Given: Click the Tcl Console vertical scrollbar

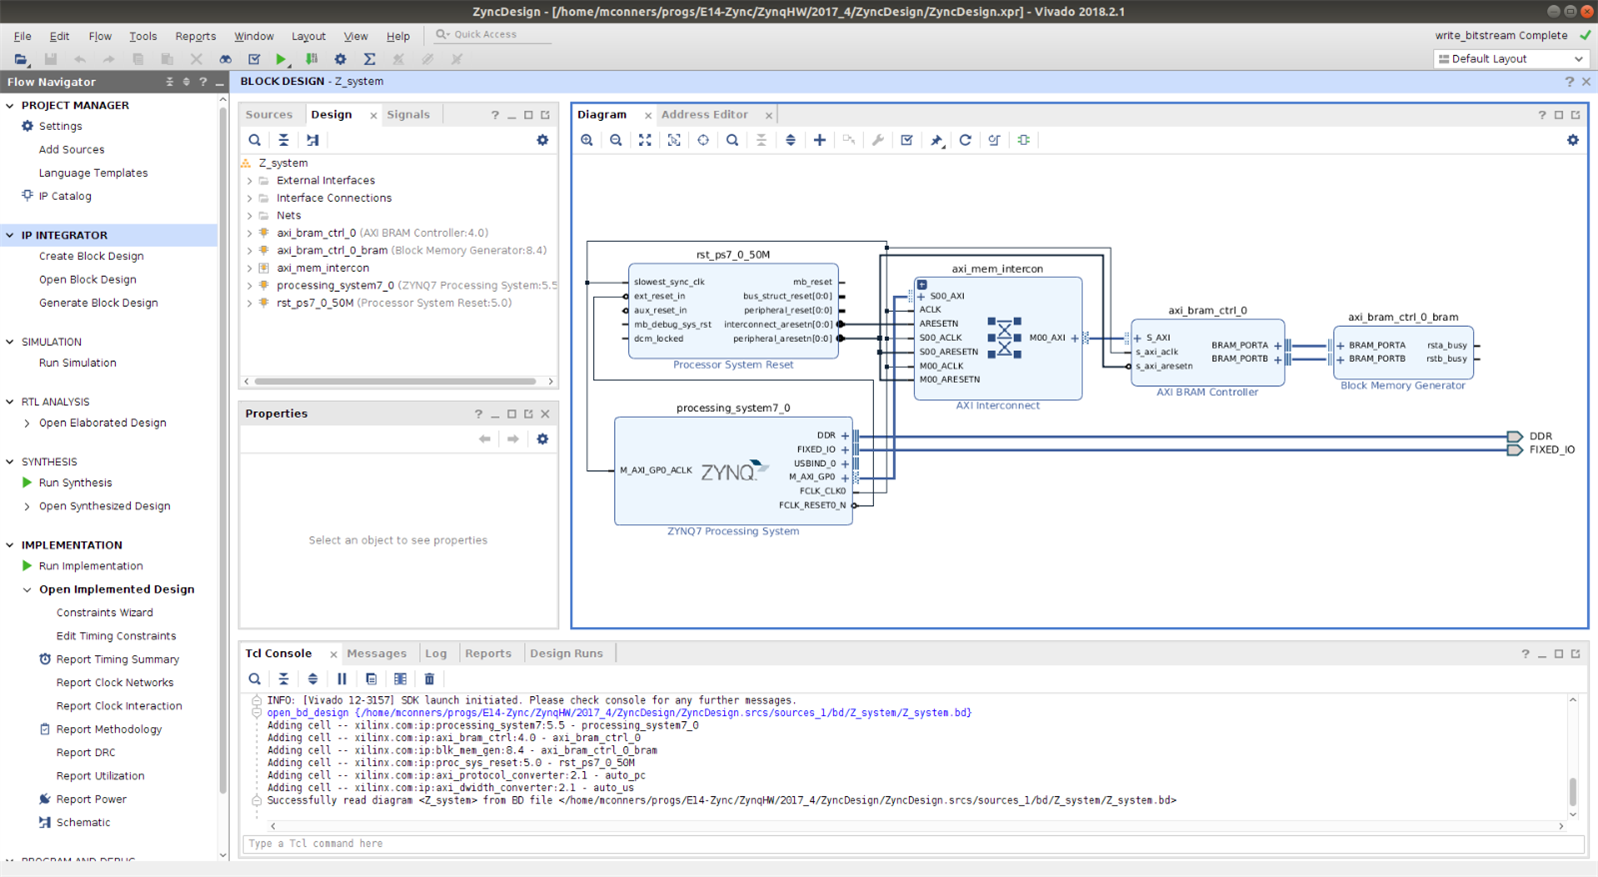Looking at the screenshot, I should click(1573, 792).
